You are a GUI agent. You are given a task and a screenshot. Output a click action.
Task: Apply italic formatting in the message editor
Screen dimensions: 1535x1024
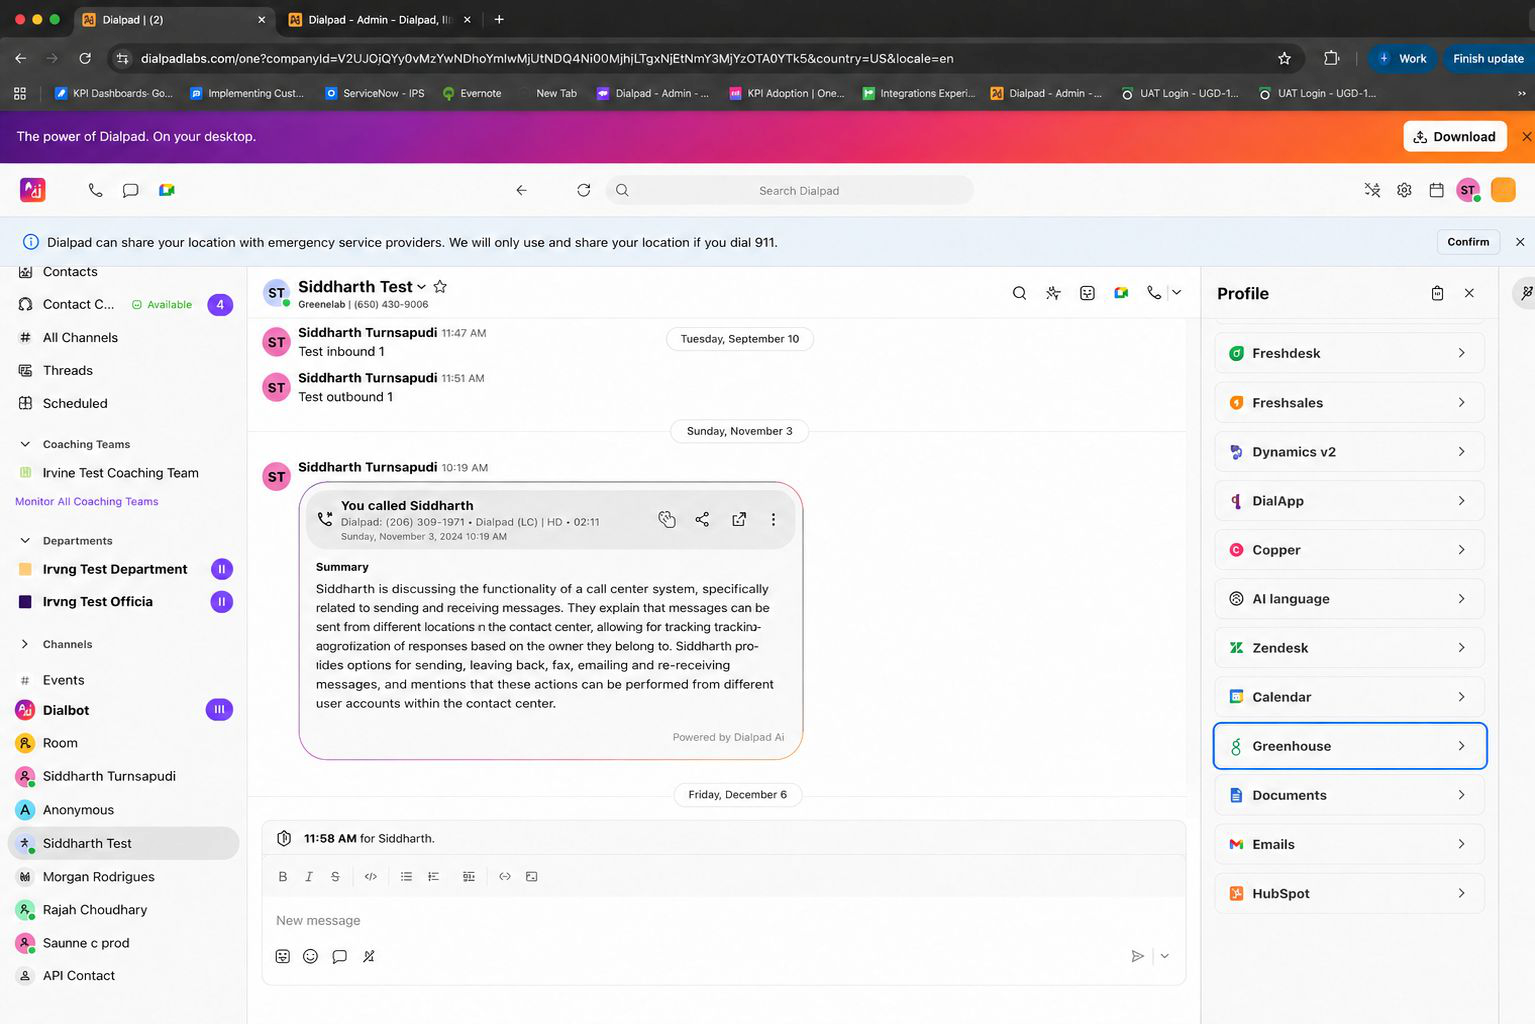pyautogui.click(x=309, y=876)
